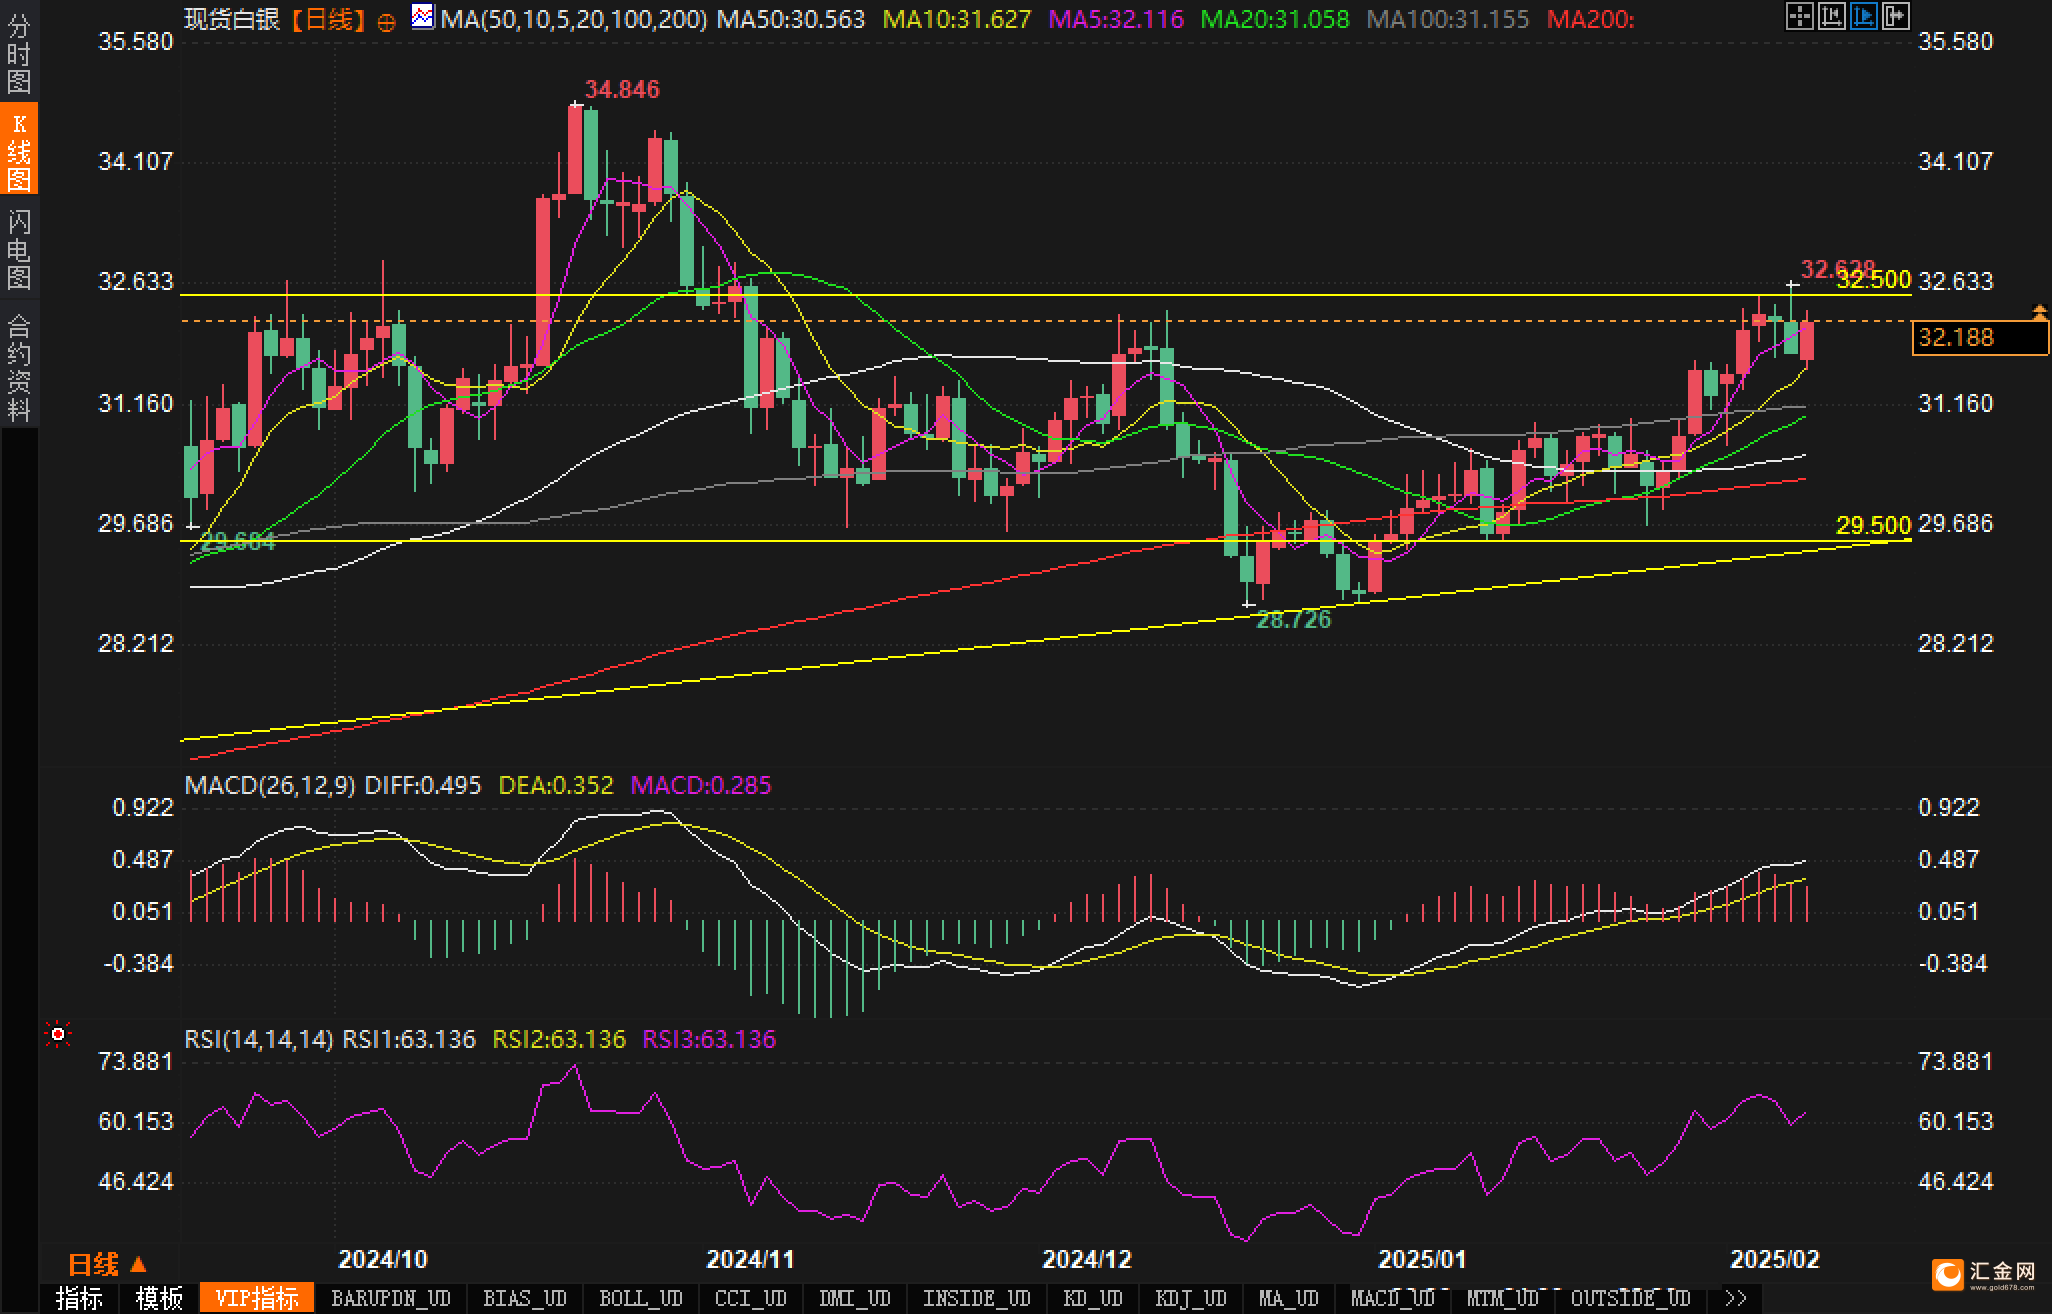
Task: Click the 2024/11 date marker on the time axis
Action: (750, 1259)
